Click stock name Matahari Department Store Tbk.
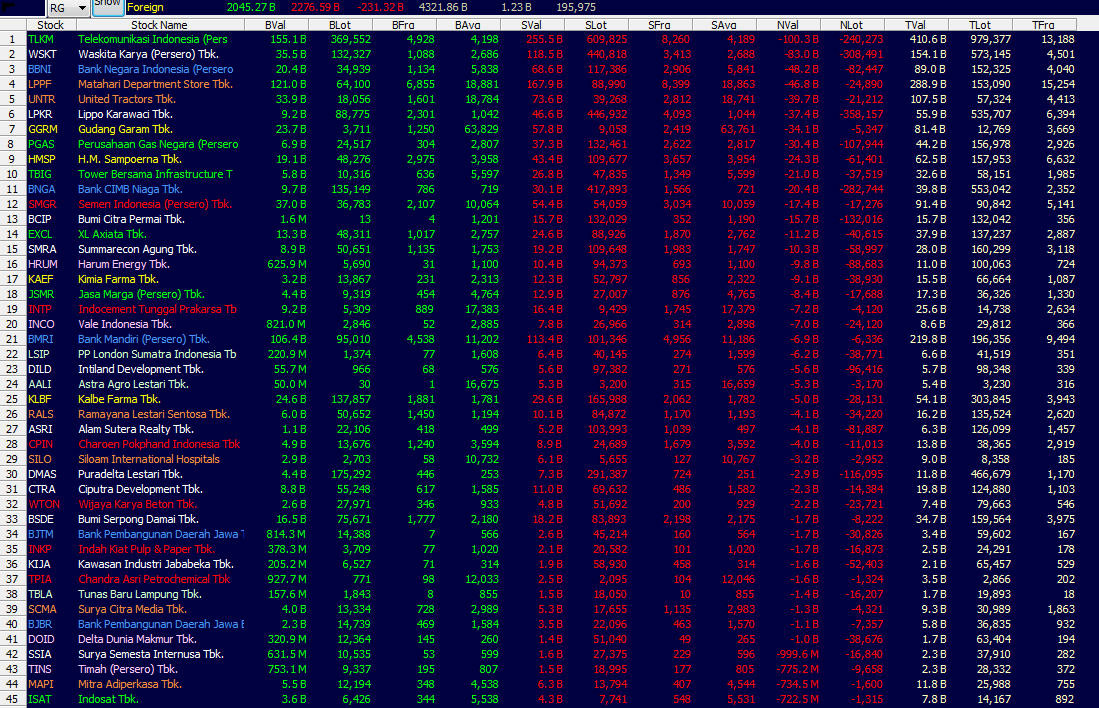Viewport: 1099px width, 708px height. (155, 84)
